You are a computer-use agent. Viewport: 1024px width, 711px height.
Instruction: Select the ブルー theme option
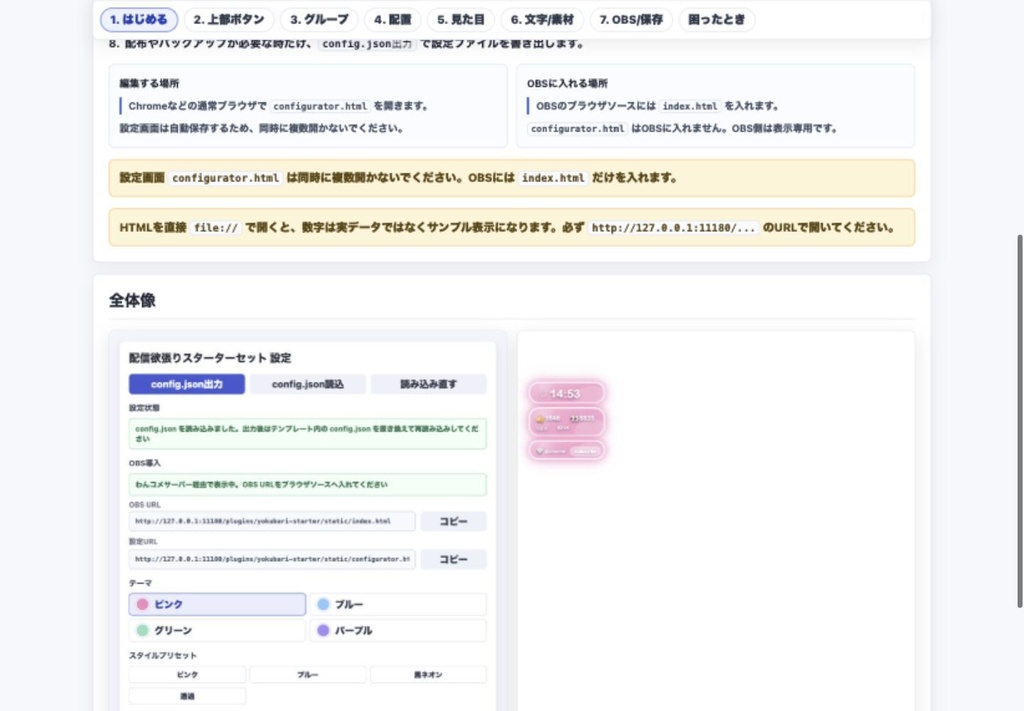(x=398, y=605)
